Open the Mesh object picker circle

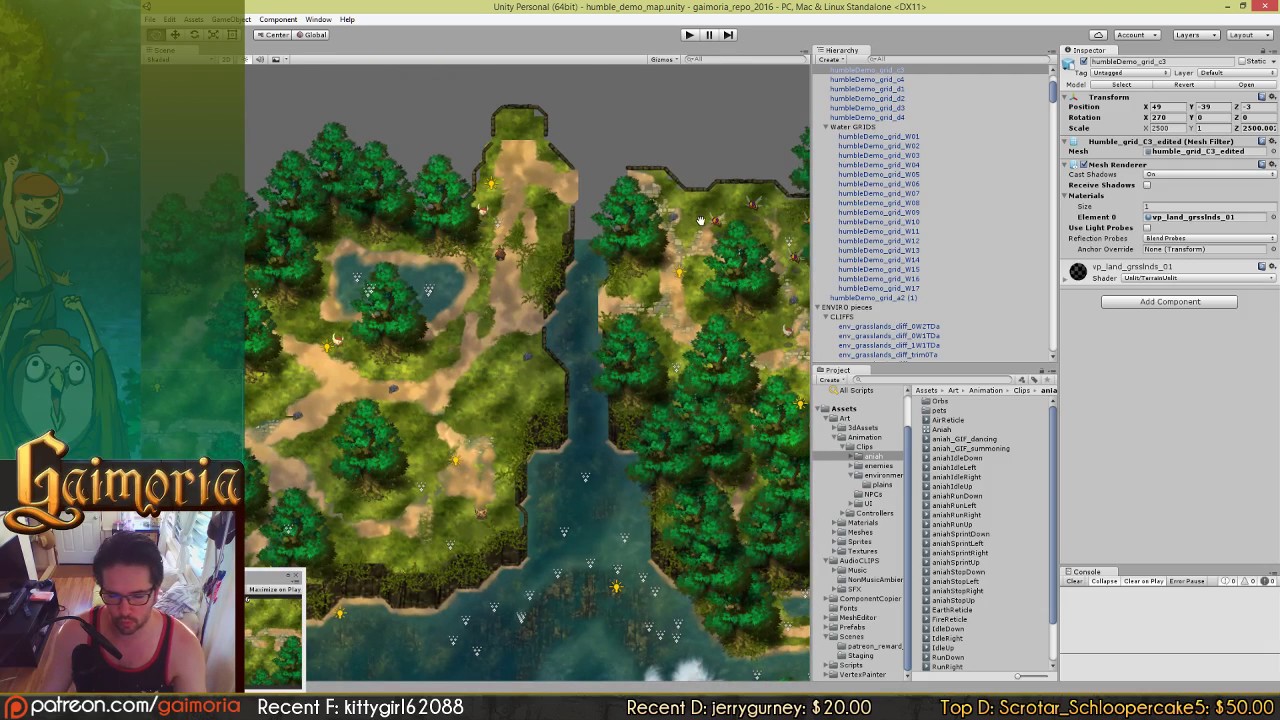pos(1272,152)
